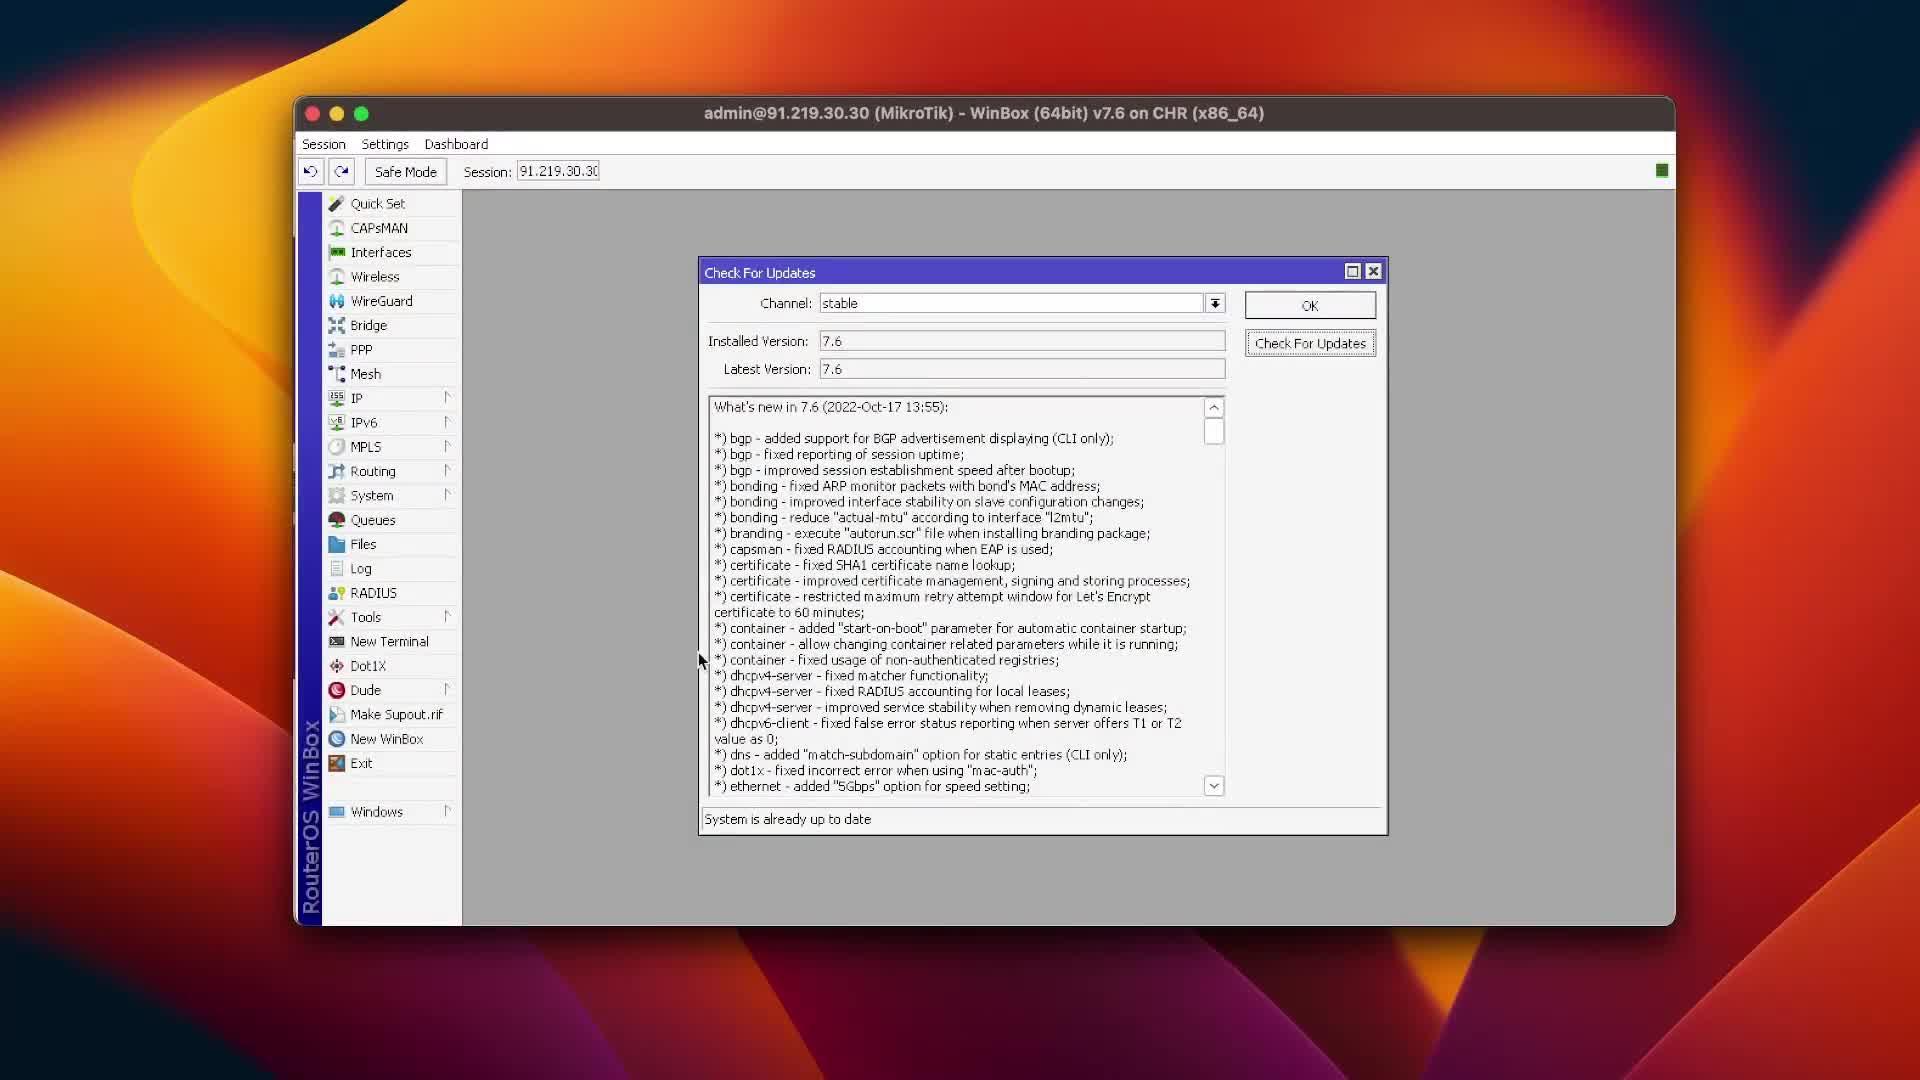The image size is (1920, 1080).
Task: Click the Latest Version field
Action: point(1022,369)
